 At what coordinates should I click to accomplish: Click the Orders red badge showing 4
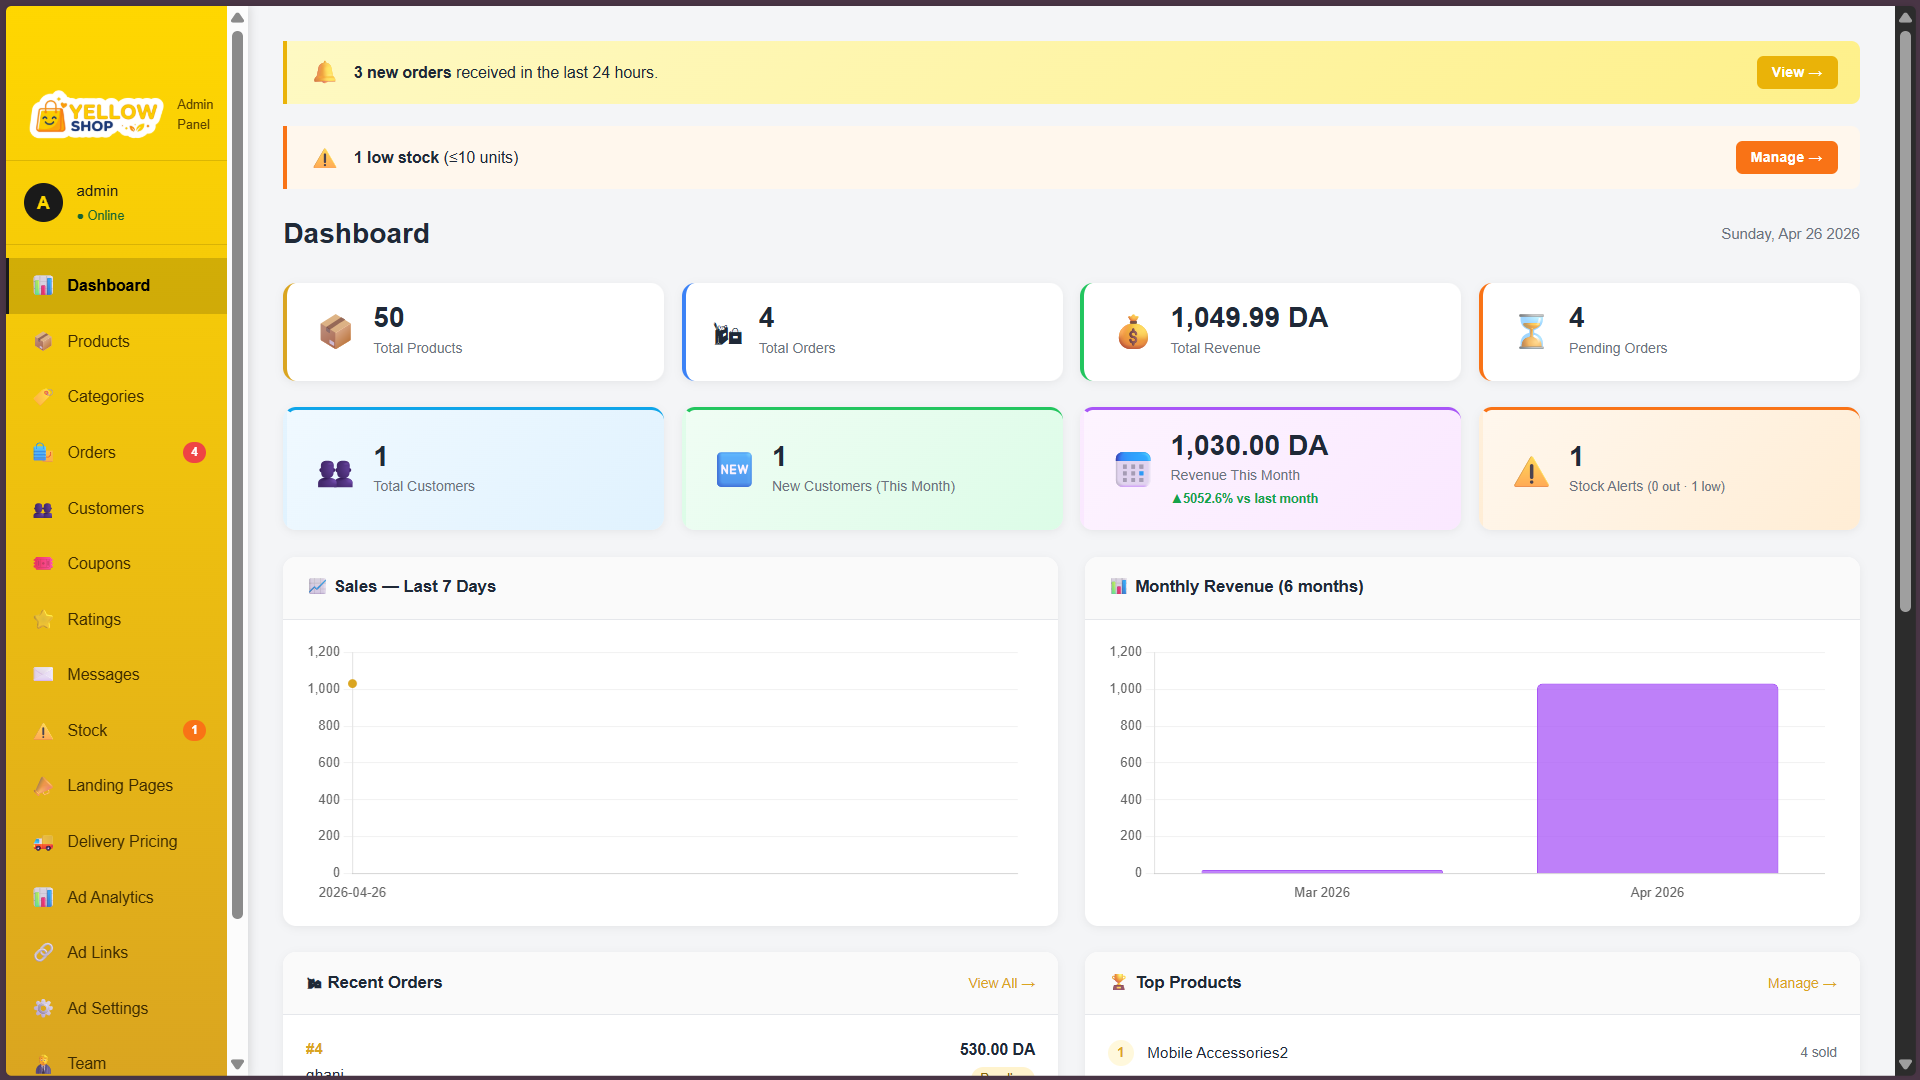pos(194,453)
